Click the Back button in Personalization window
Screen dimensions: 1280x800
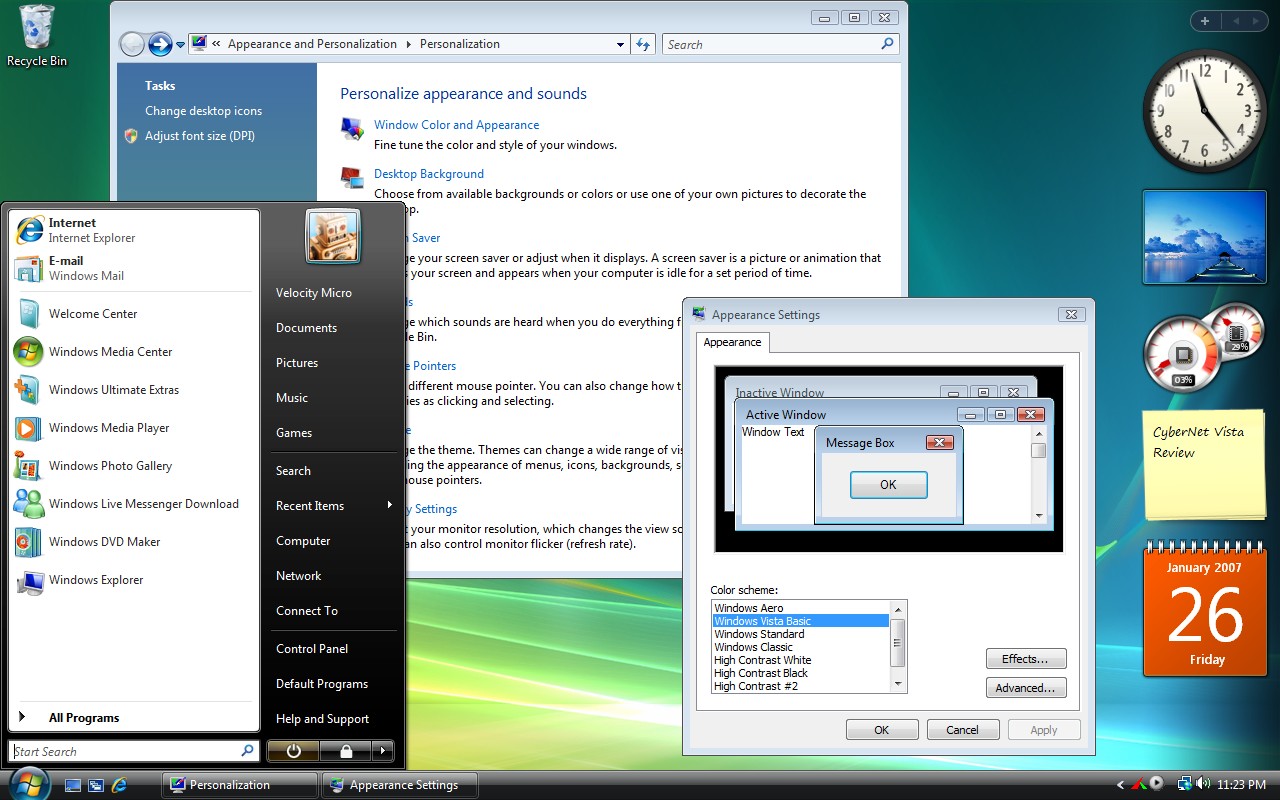131,44
